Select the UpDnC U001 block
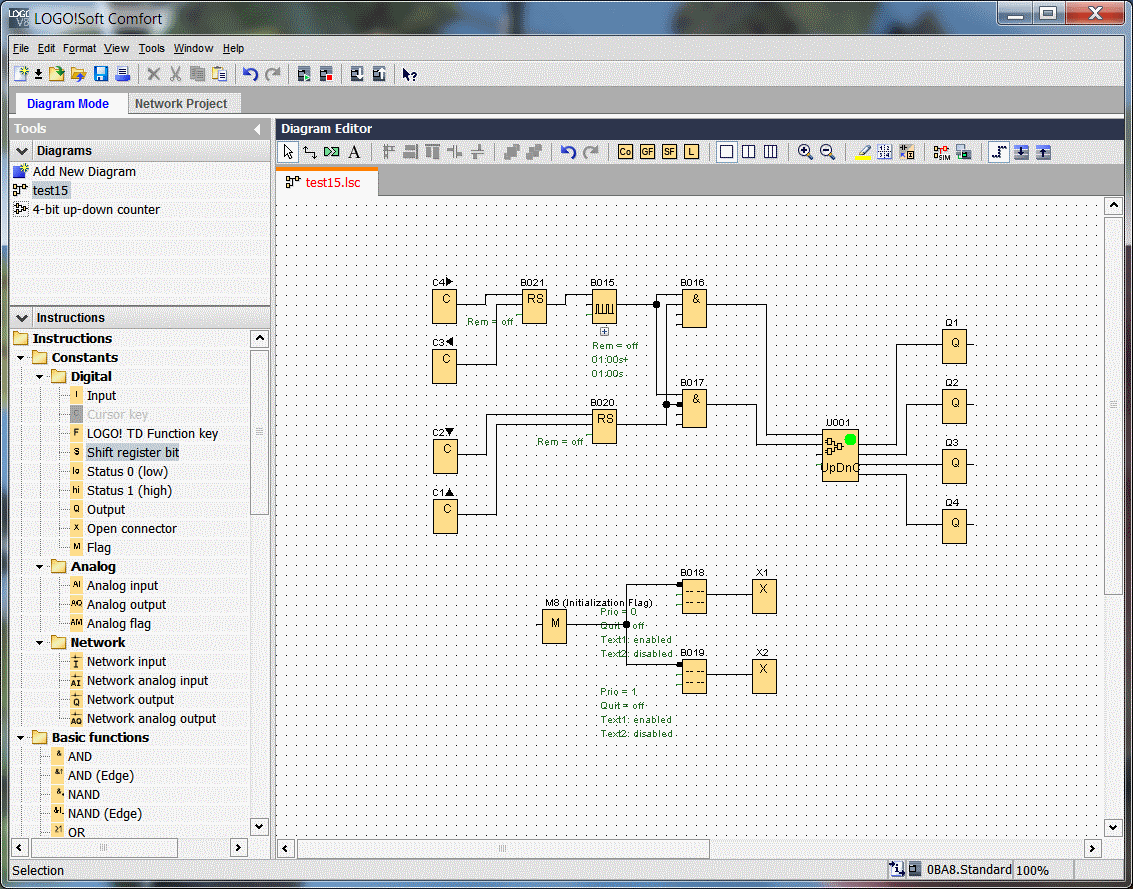 pos(840,455)
